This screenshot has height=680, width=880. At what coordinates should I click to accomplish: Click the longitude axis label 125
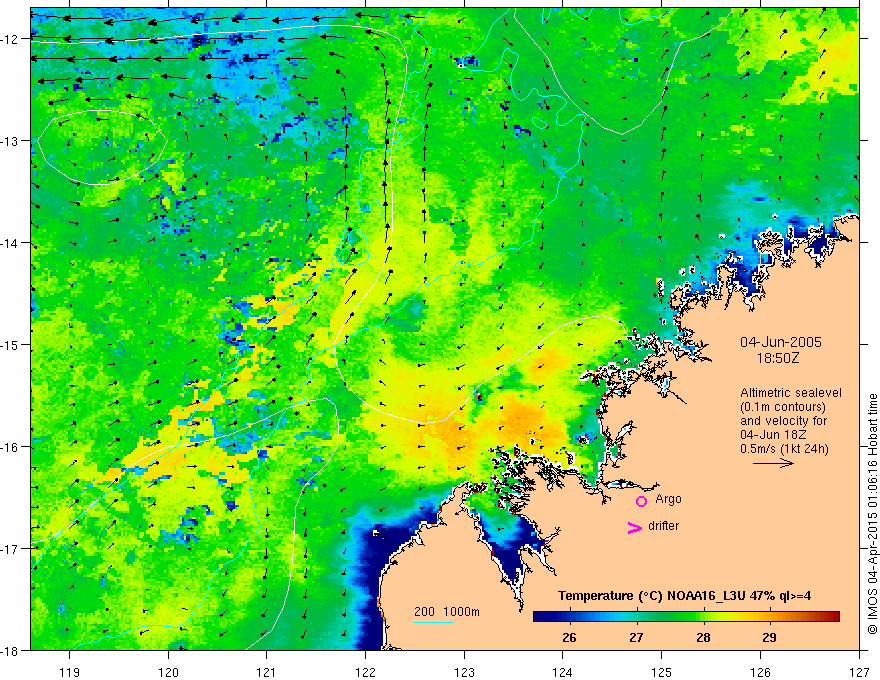coord(662,672)
